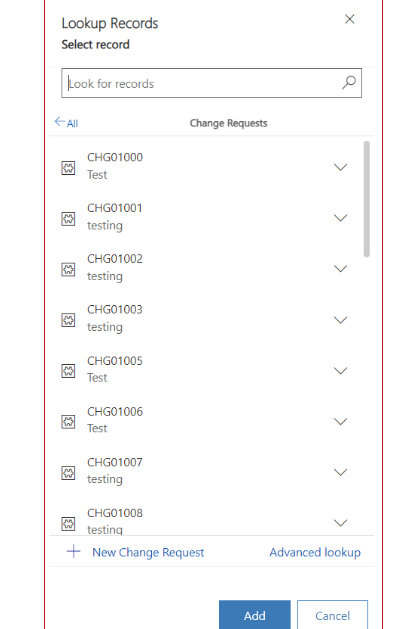
Task: Click the CHG01007 record puzzle icon
Action: tap(68, 473)
